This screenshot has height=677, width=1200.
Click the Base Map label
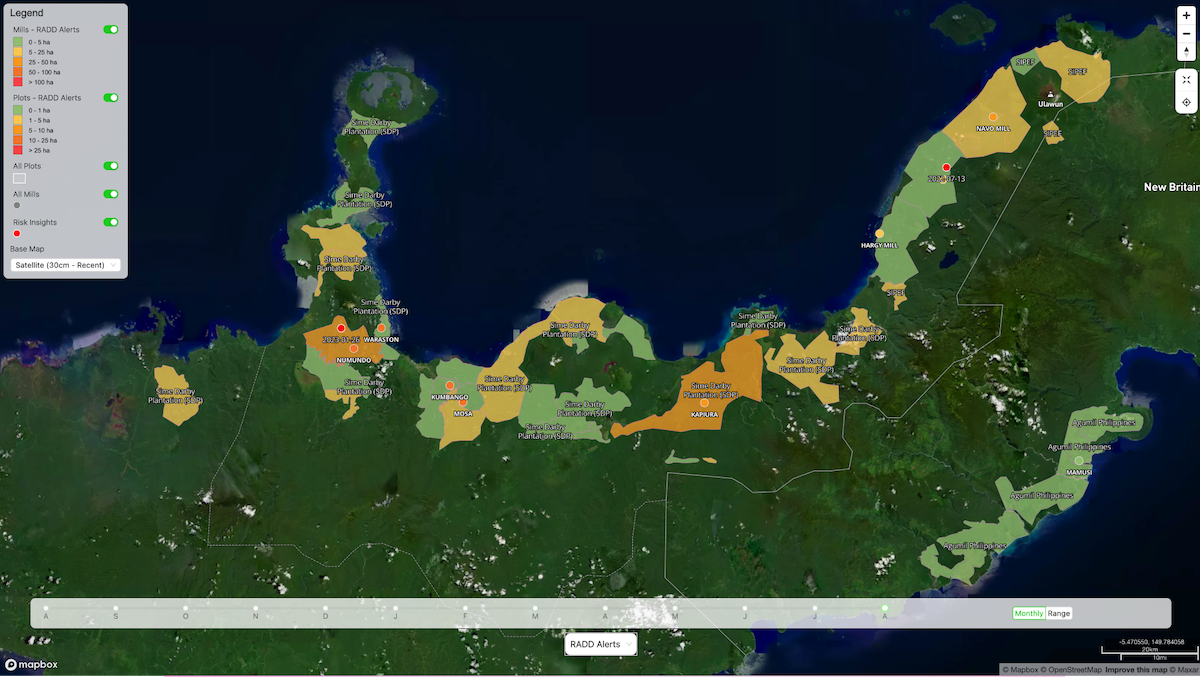pyautogui.click(x=25, y=249)
